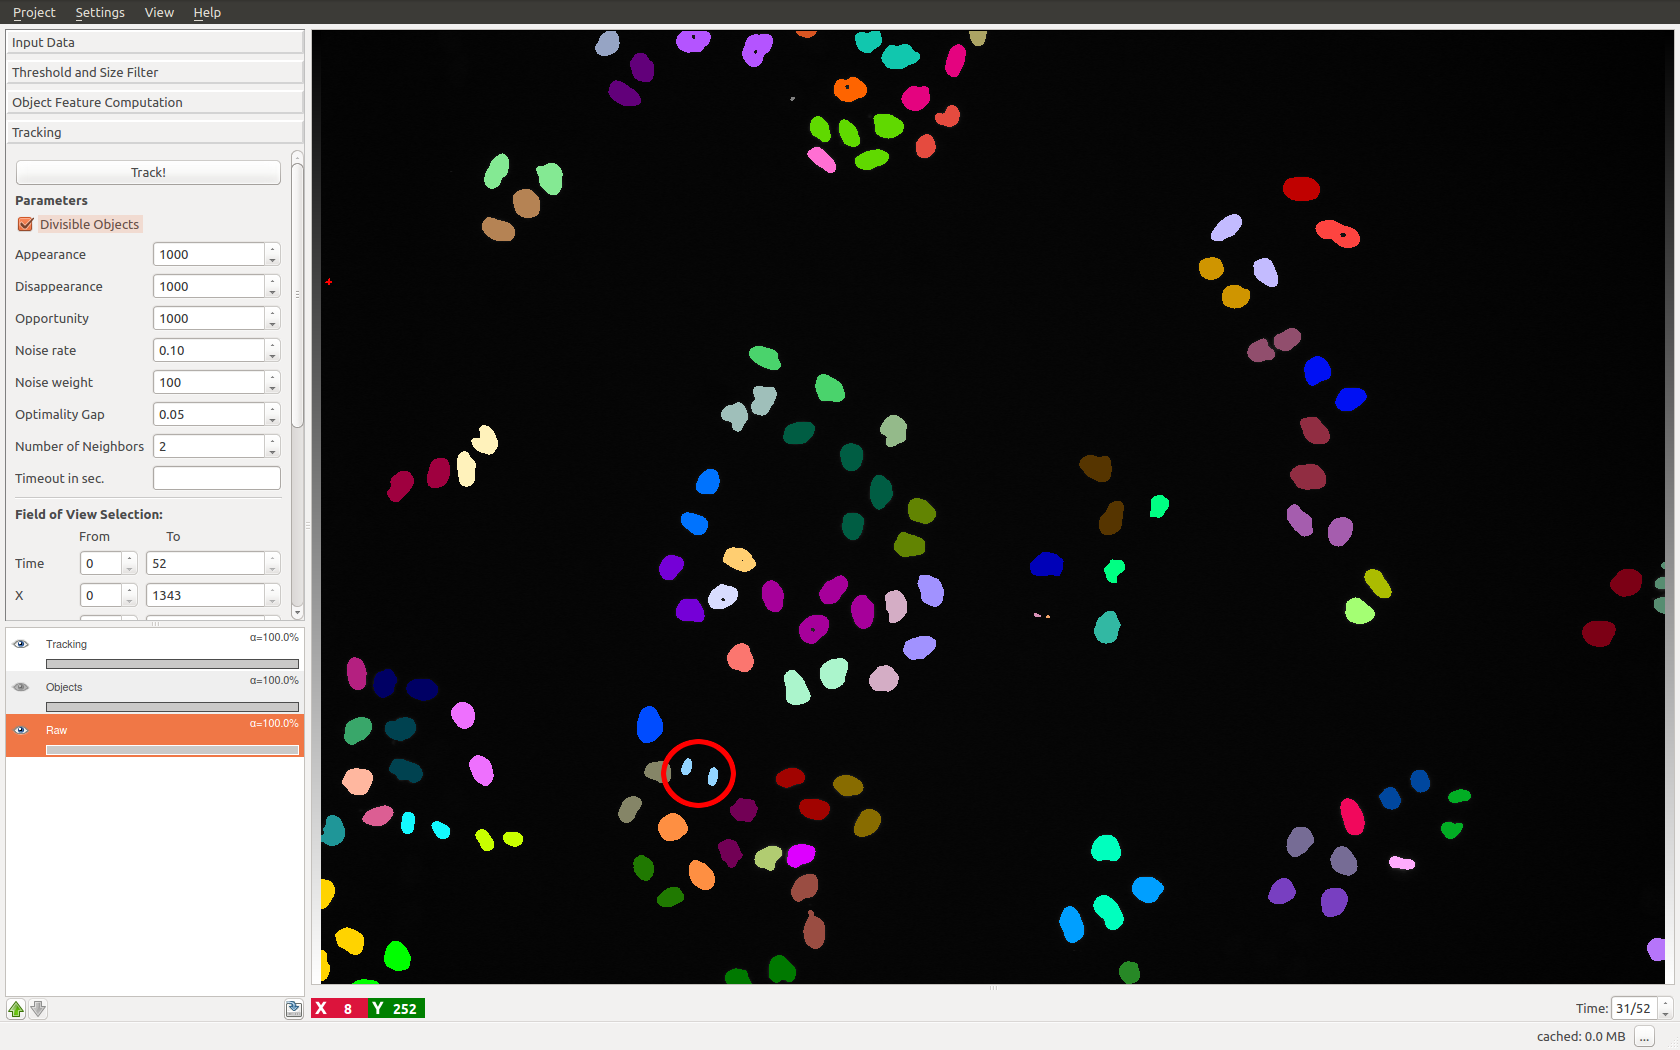Expand the Threshold and Size Filter applet
Screen dimensions: 1680x1050
point(154,72)
